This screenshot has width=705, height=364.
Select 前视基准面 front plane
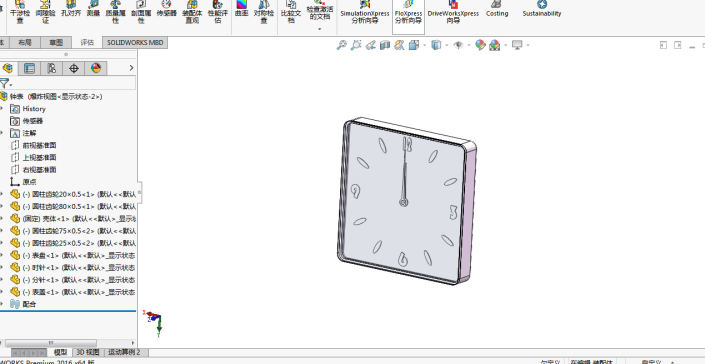(x=33, y=145)
